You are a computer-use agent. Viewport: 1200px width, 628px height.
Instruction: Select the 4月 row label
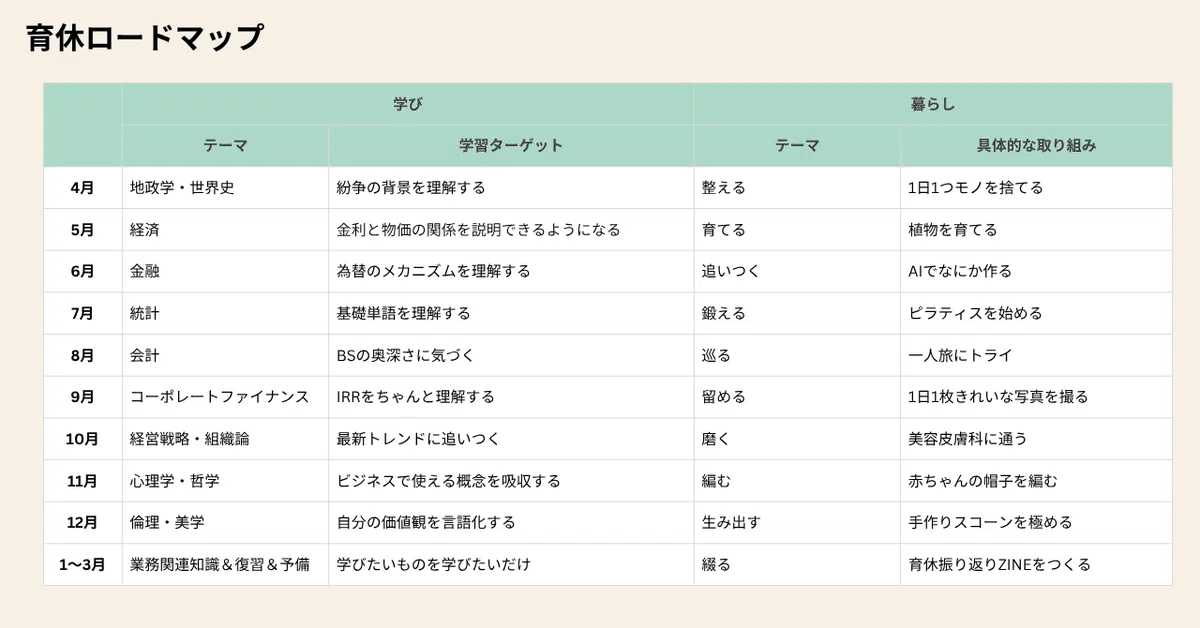coord(83,188)
